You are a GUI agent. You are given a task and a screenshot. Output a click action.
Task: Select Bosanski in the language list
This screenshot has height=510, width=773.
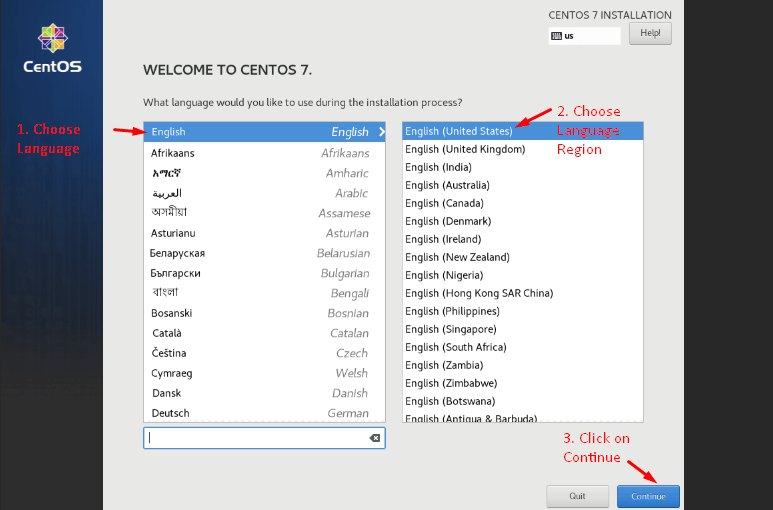pos(264,313)
